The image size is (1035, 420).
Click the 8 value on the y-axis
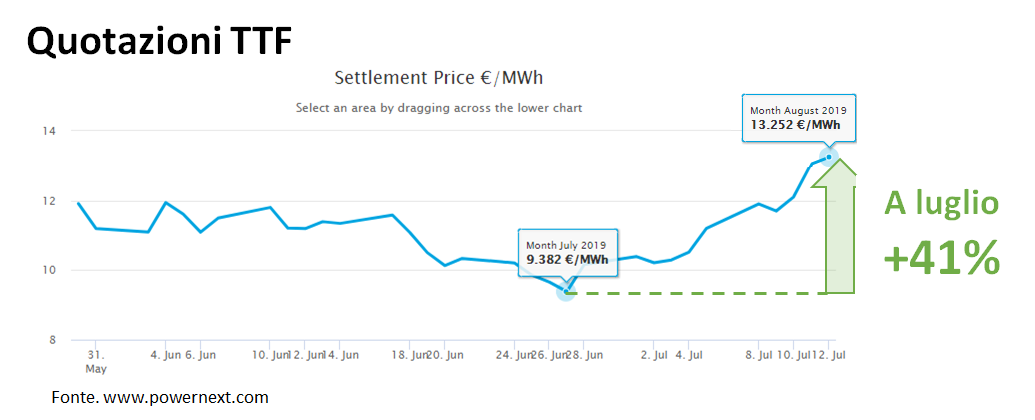[51, 340]
